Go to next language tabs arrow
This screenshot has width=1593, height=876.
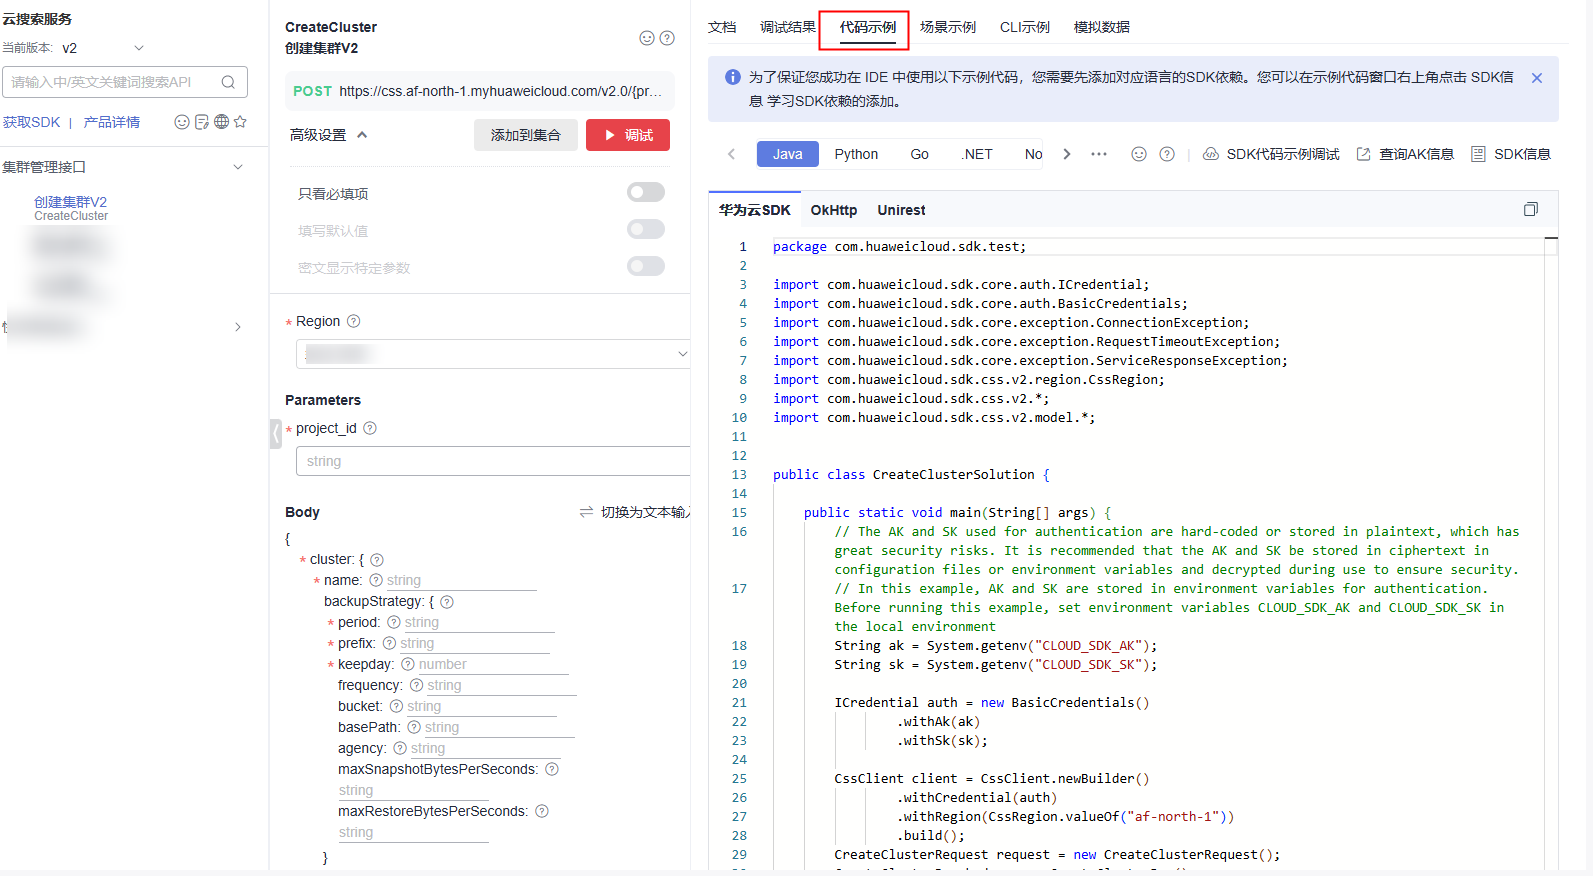click(x=1067, y=154)
